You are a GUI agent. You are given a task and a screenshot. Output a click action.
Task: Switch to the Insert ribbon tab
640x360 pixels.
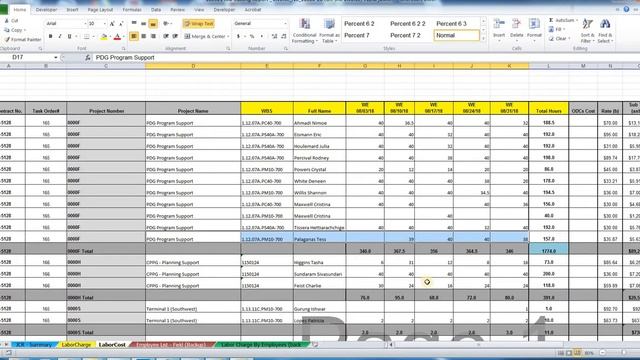click(x=72, y=9)
